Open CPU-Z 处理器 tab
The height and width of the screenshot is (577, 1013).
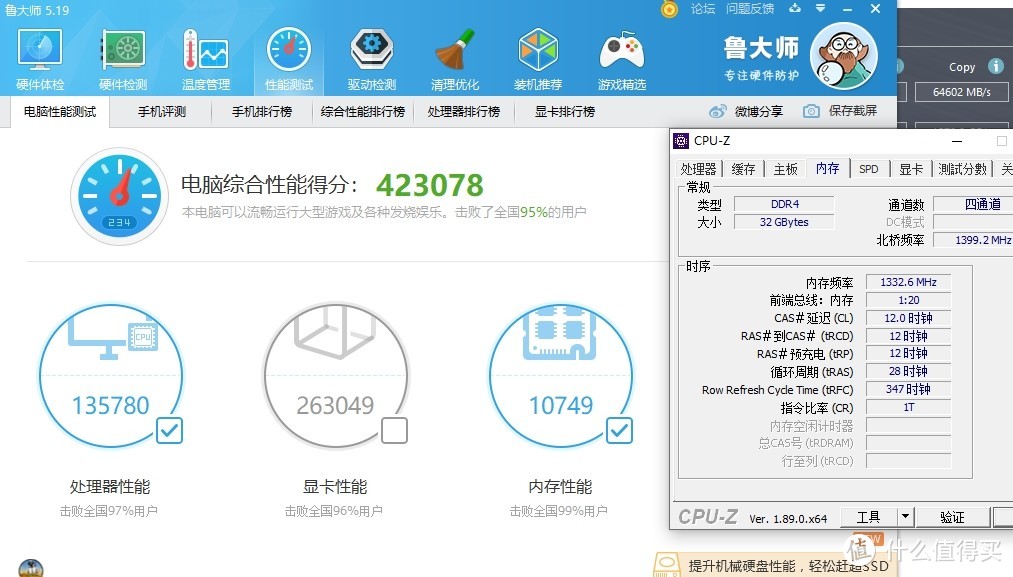tap(698, 169)
